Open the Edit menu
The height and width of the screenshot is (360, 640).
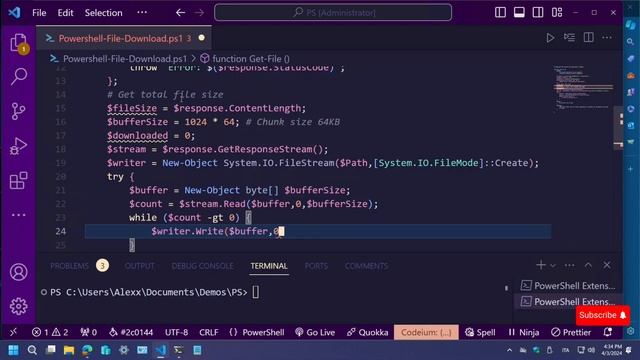tap(65, 13)
